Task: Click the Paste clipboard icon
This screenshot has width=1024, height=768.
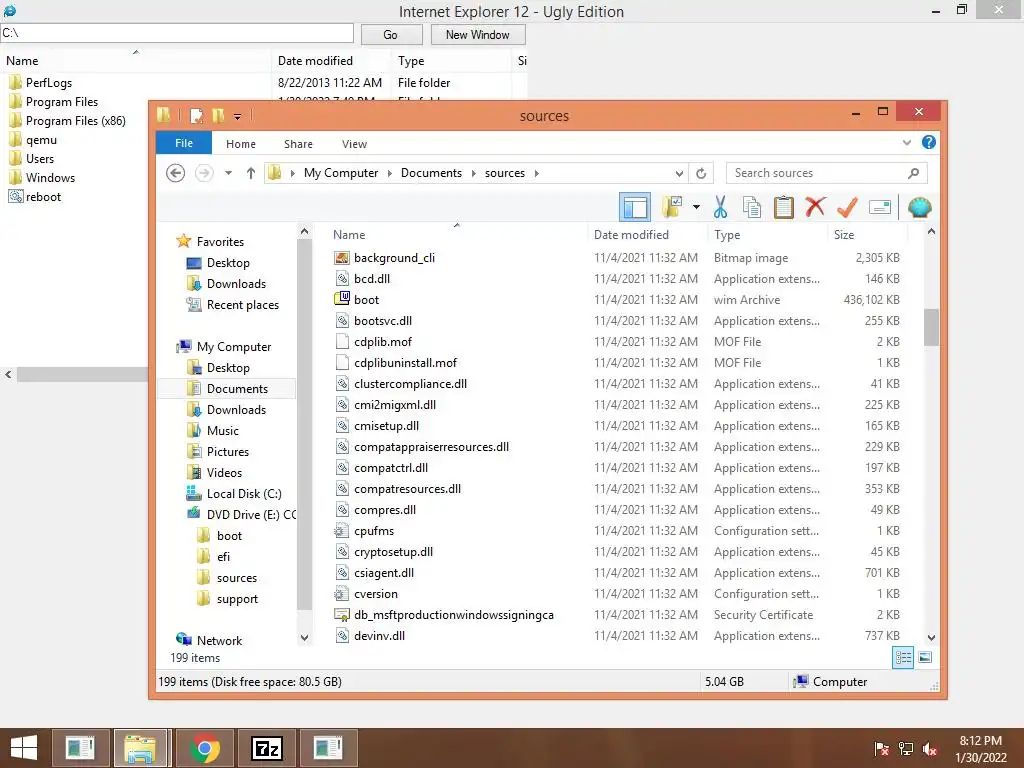Action: (784, 208)
